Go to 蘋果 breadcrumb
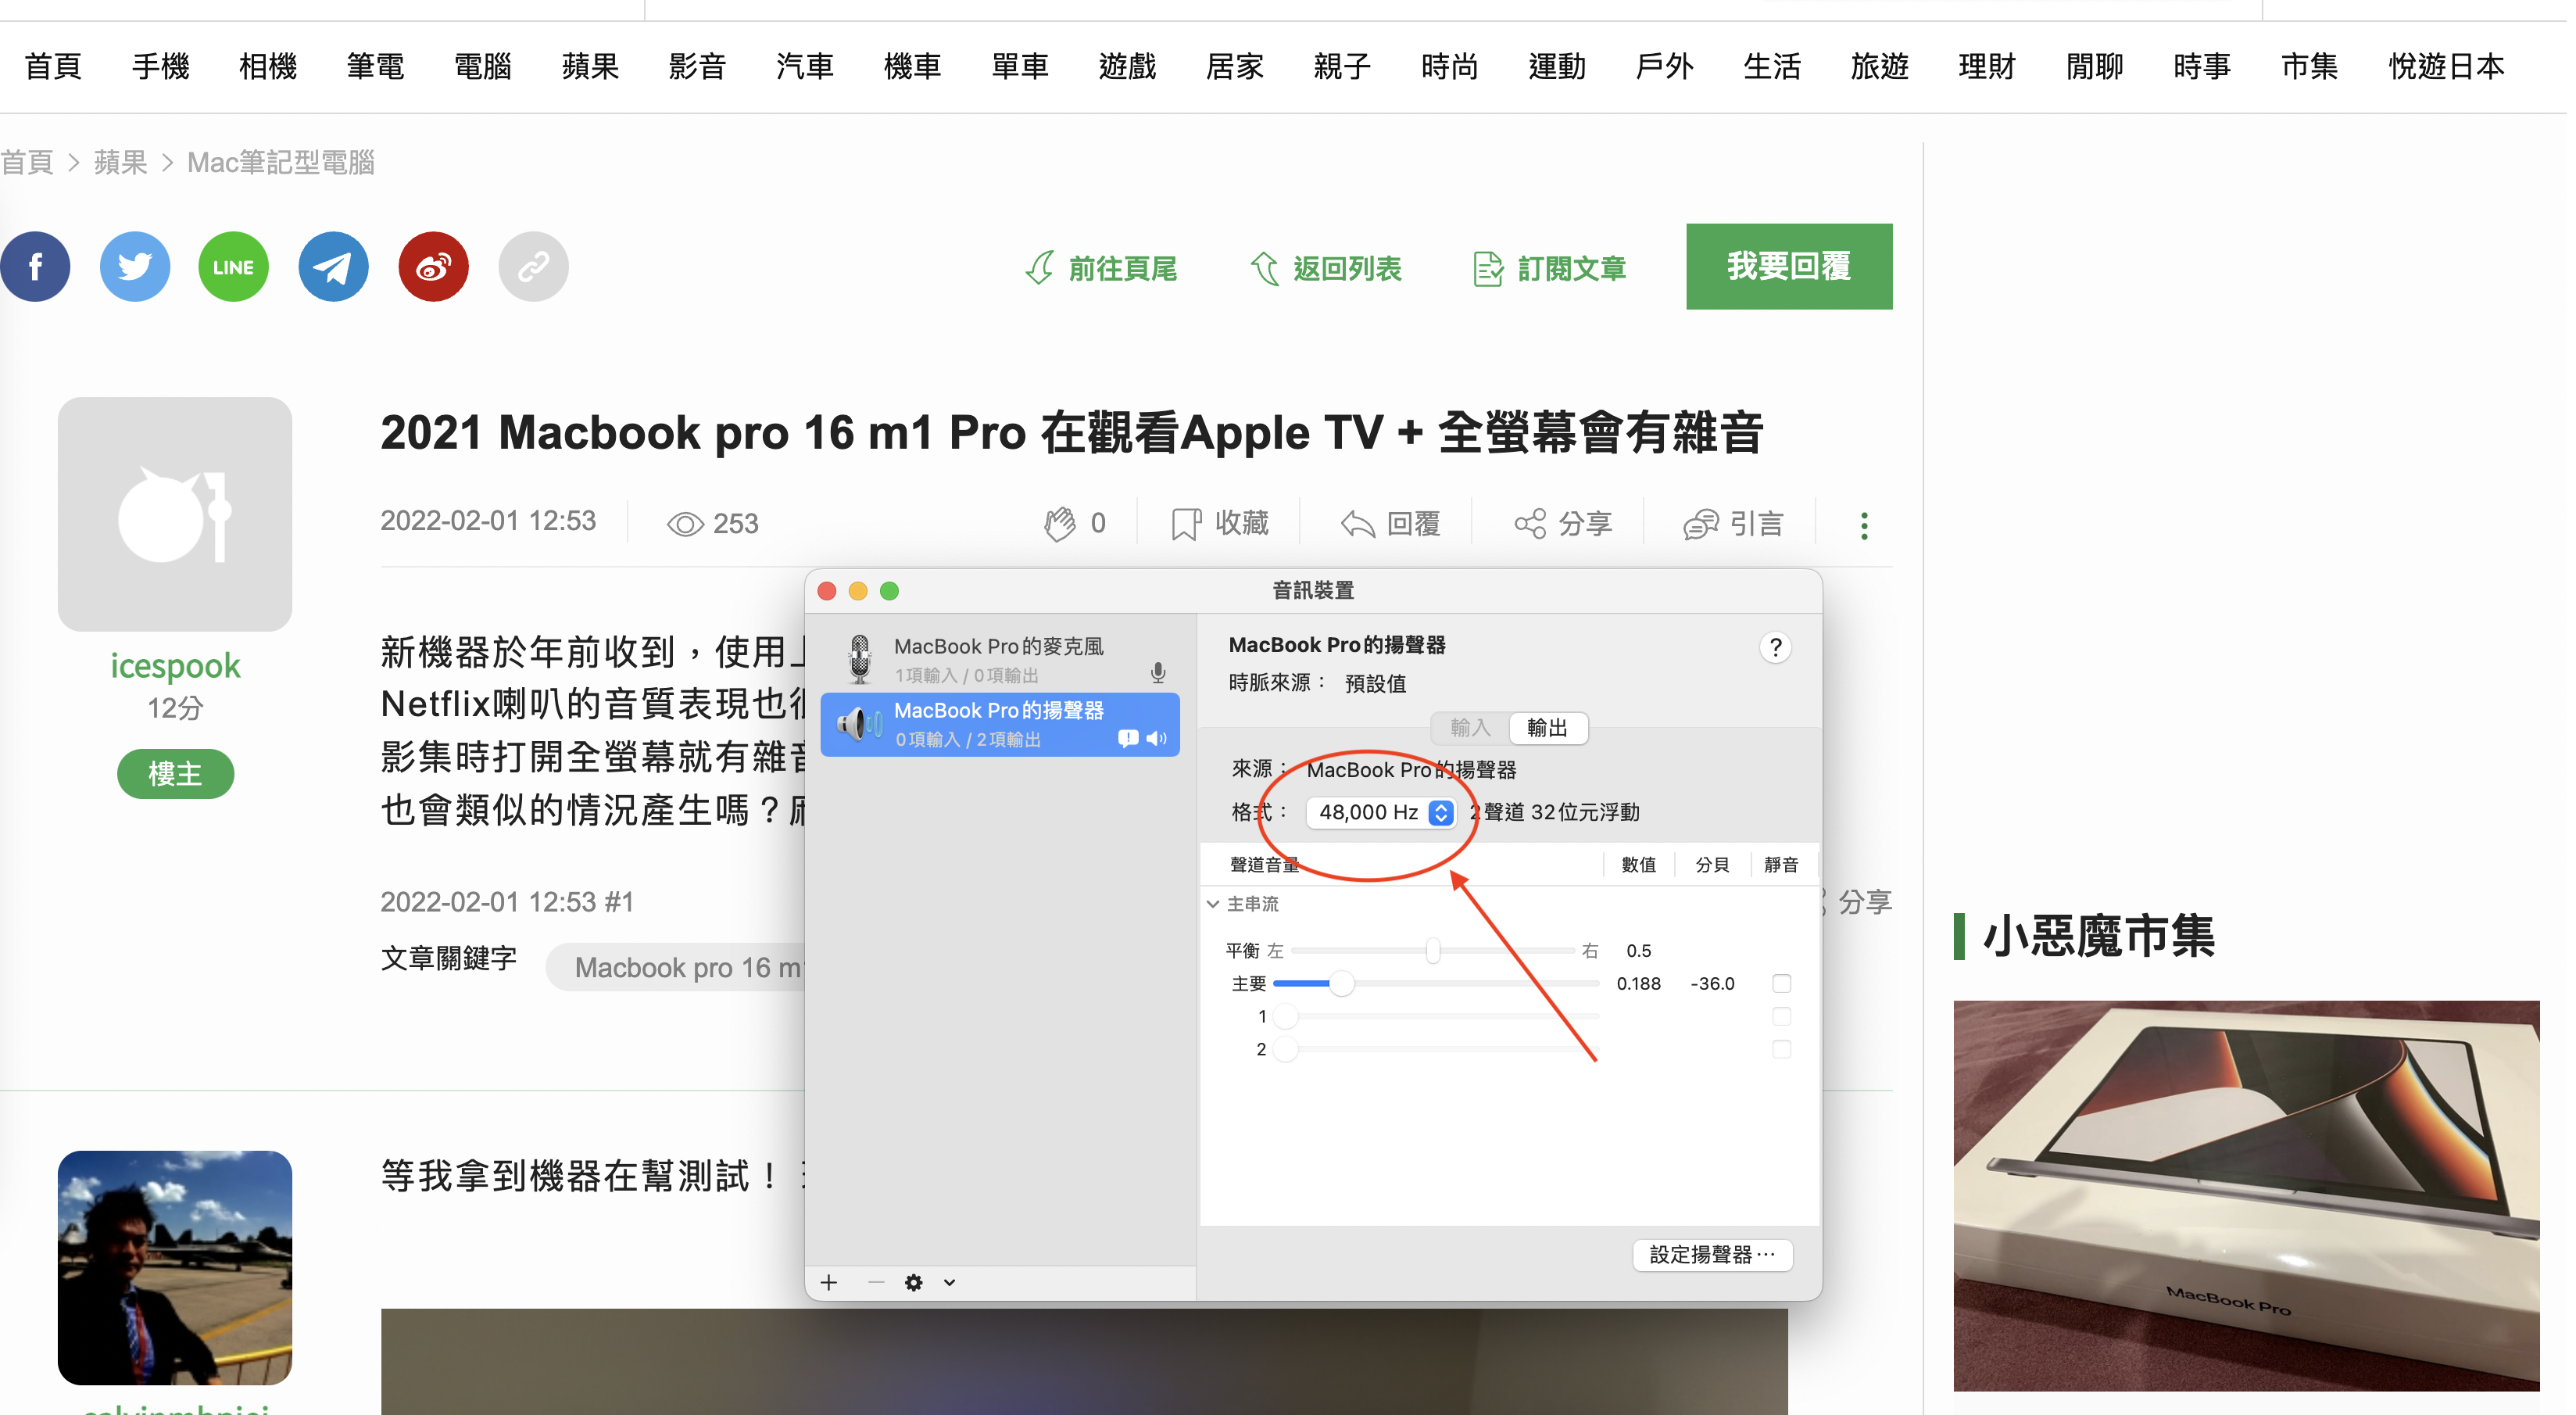This screenshot has width=2576, height=1415. [120, 162]
